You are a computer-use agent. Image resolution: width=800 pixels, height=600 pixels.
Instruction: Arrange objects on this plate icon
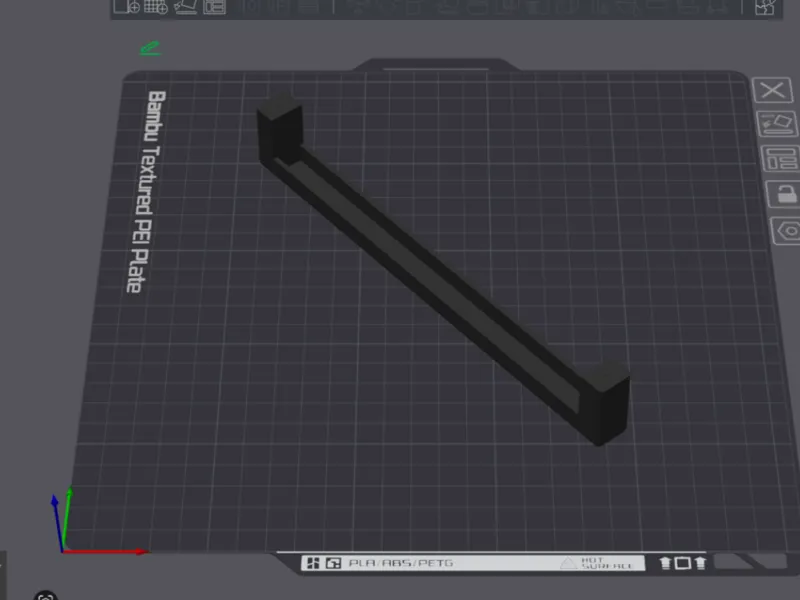pos(780,158)
